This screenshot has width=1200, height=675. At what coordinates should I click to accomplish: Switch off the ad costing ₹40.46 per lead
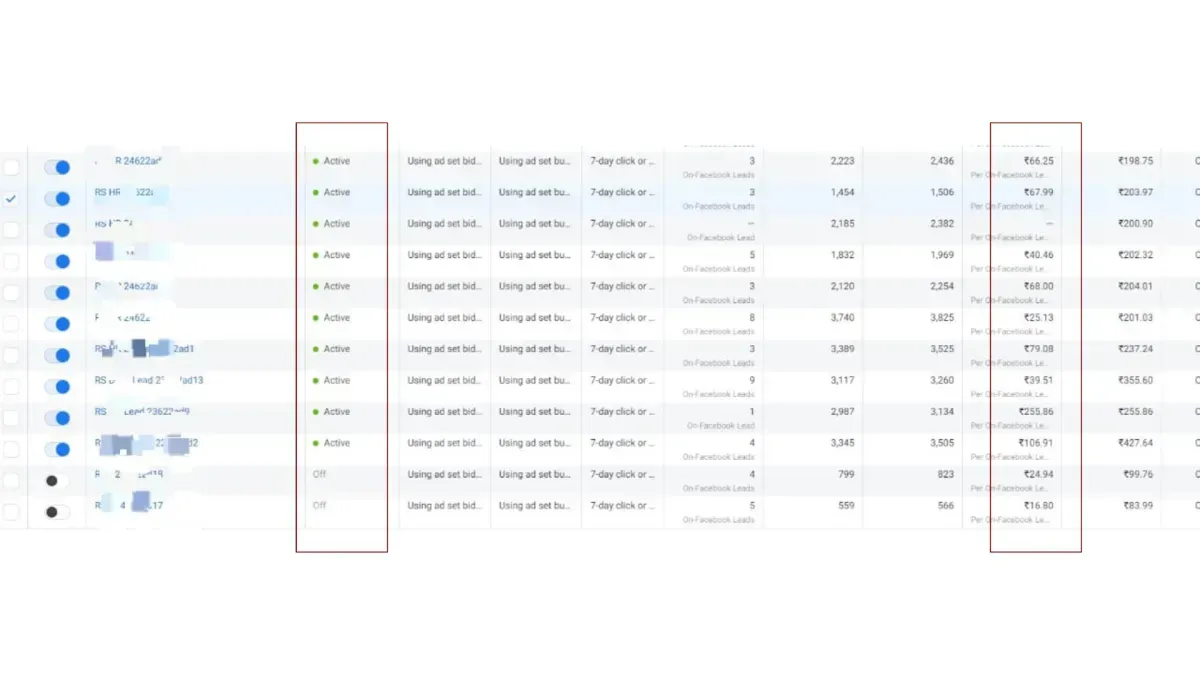coord(57,261)
